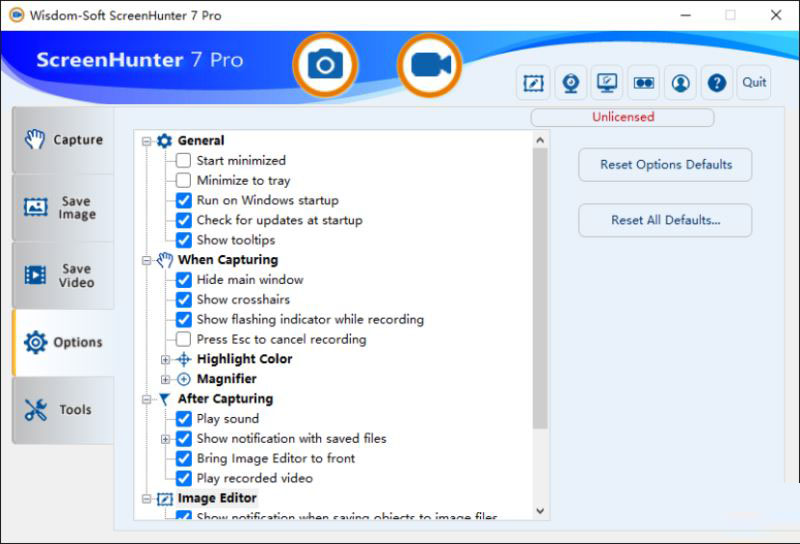This screenshot has height=544, width=800.
Task: Quit the application via Quit button
Action: point(754,83)
